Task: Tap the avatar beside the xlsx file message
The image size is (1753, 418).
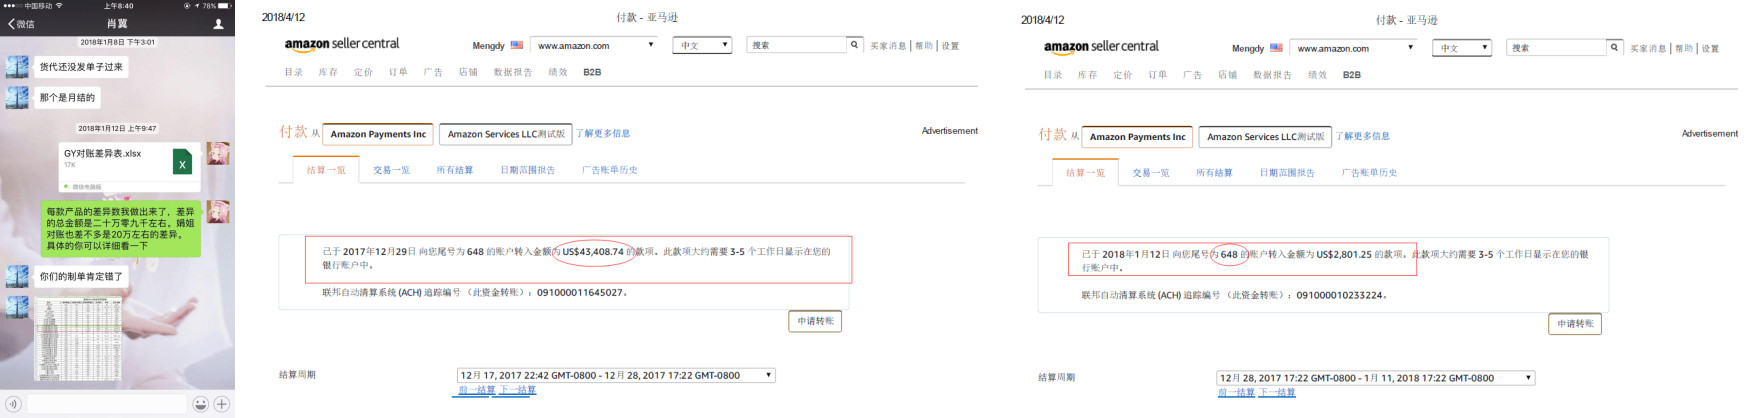Action: click(x=218, y=153)
